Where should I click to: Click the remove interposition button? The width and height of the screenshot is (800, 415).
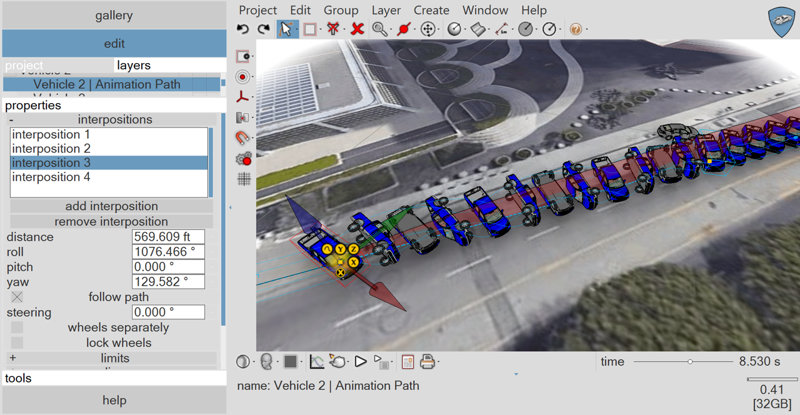pos(111,221)
